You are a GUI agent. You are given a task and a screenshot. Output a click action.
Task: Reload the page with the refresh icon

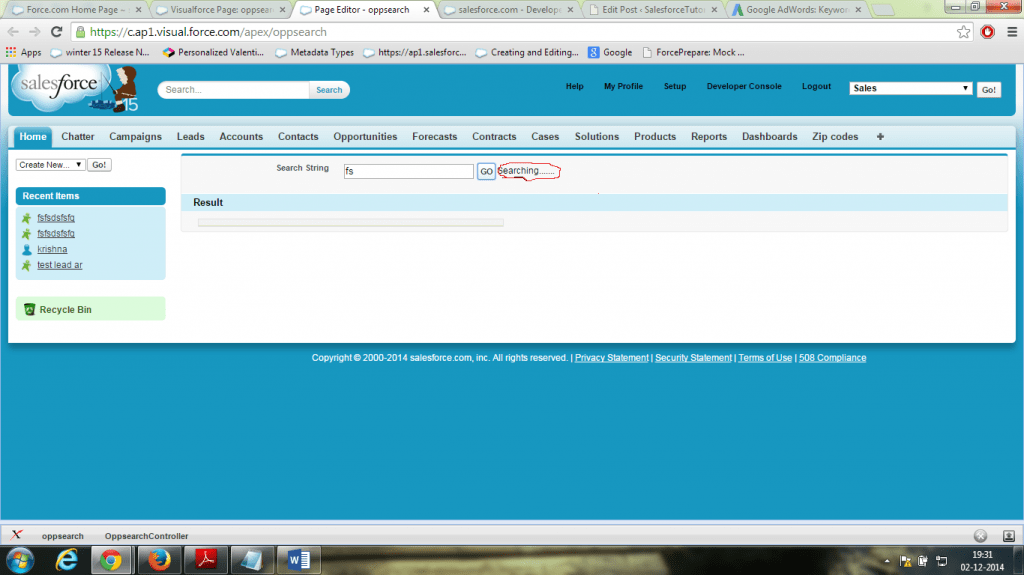pyautogui.click(x=57, y=32)
